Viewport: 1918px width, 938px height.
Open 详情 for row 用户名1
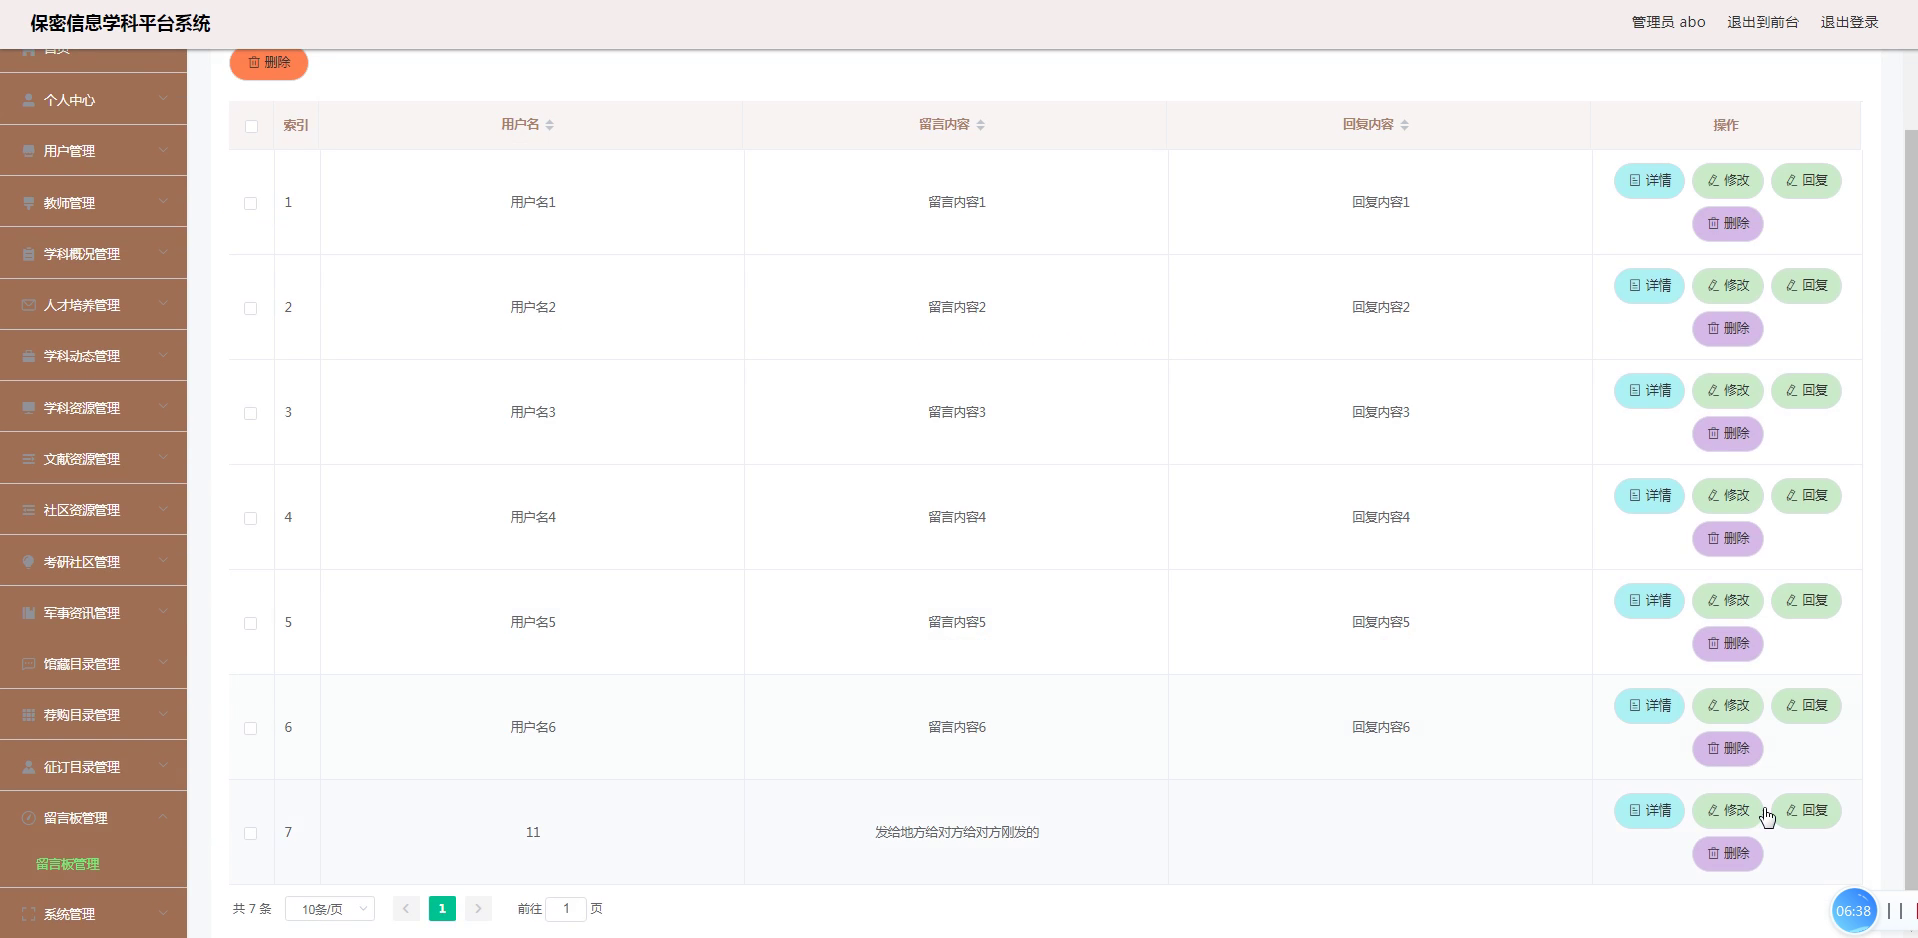[1649, 181]
